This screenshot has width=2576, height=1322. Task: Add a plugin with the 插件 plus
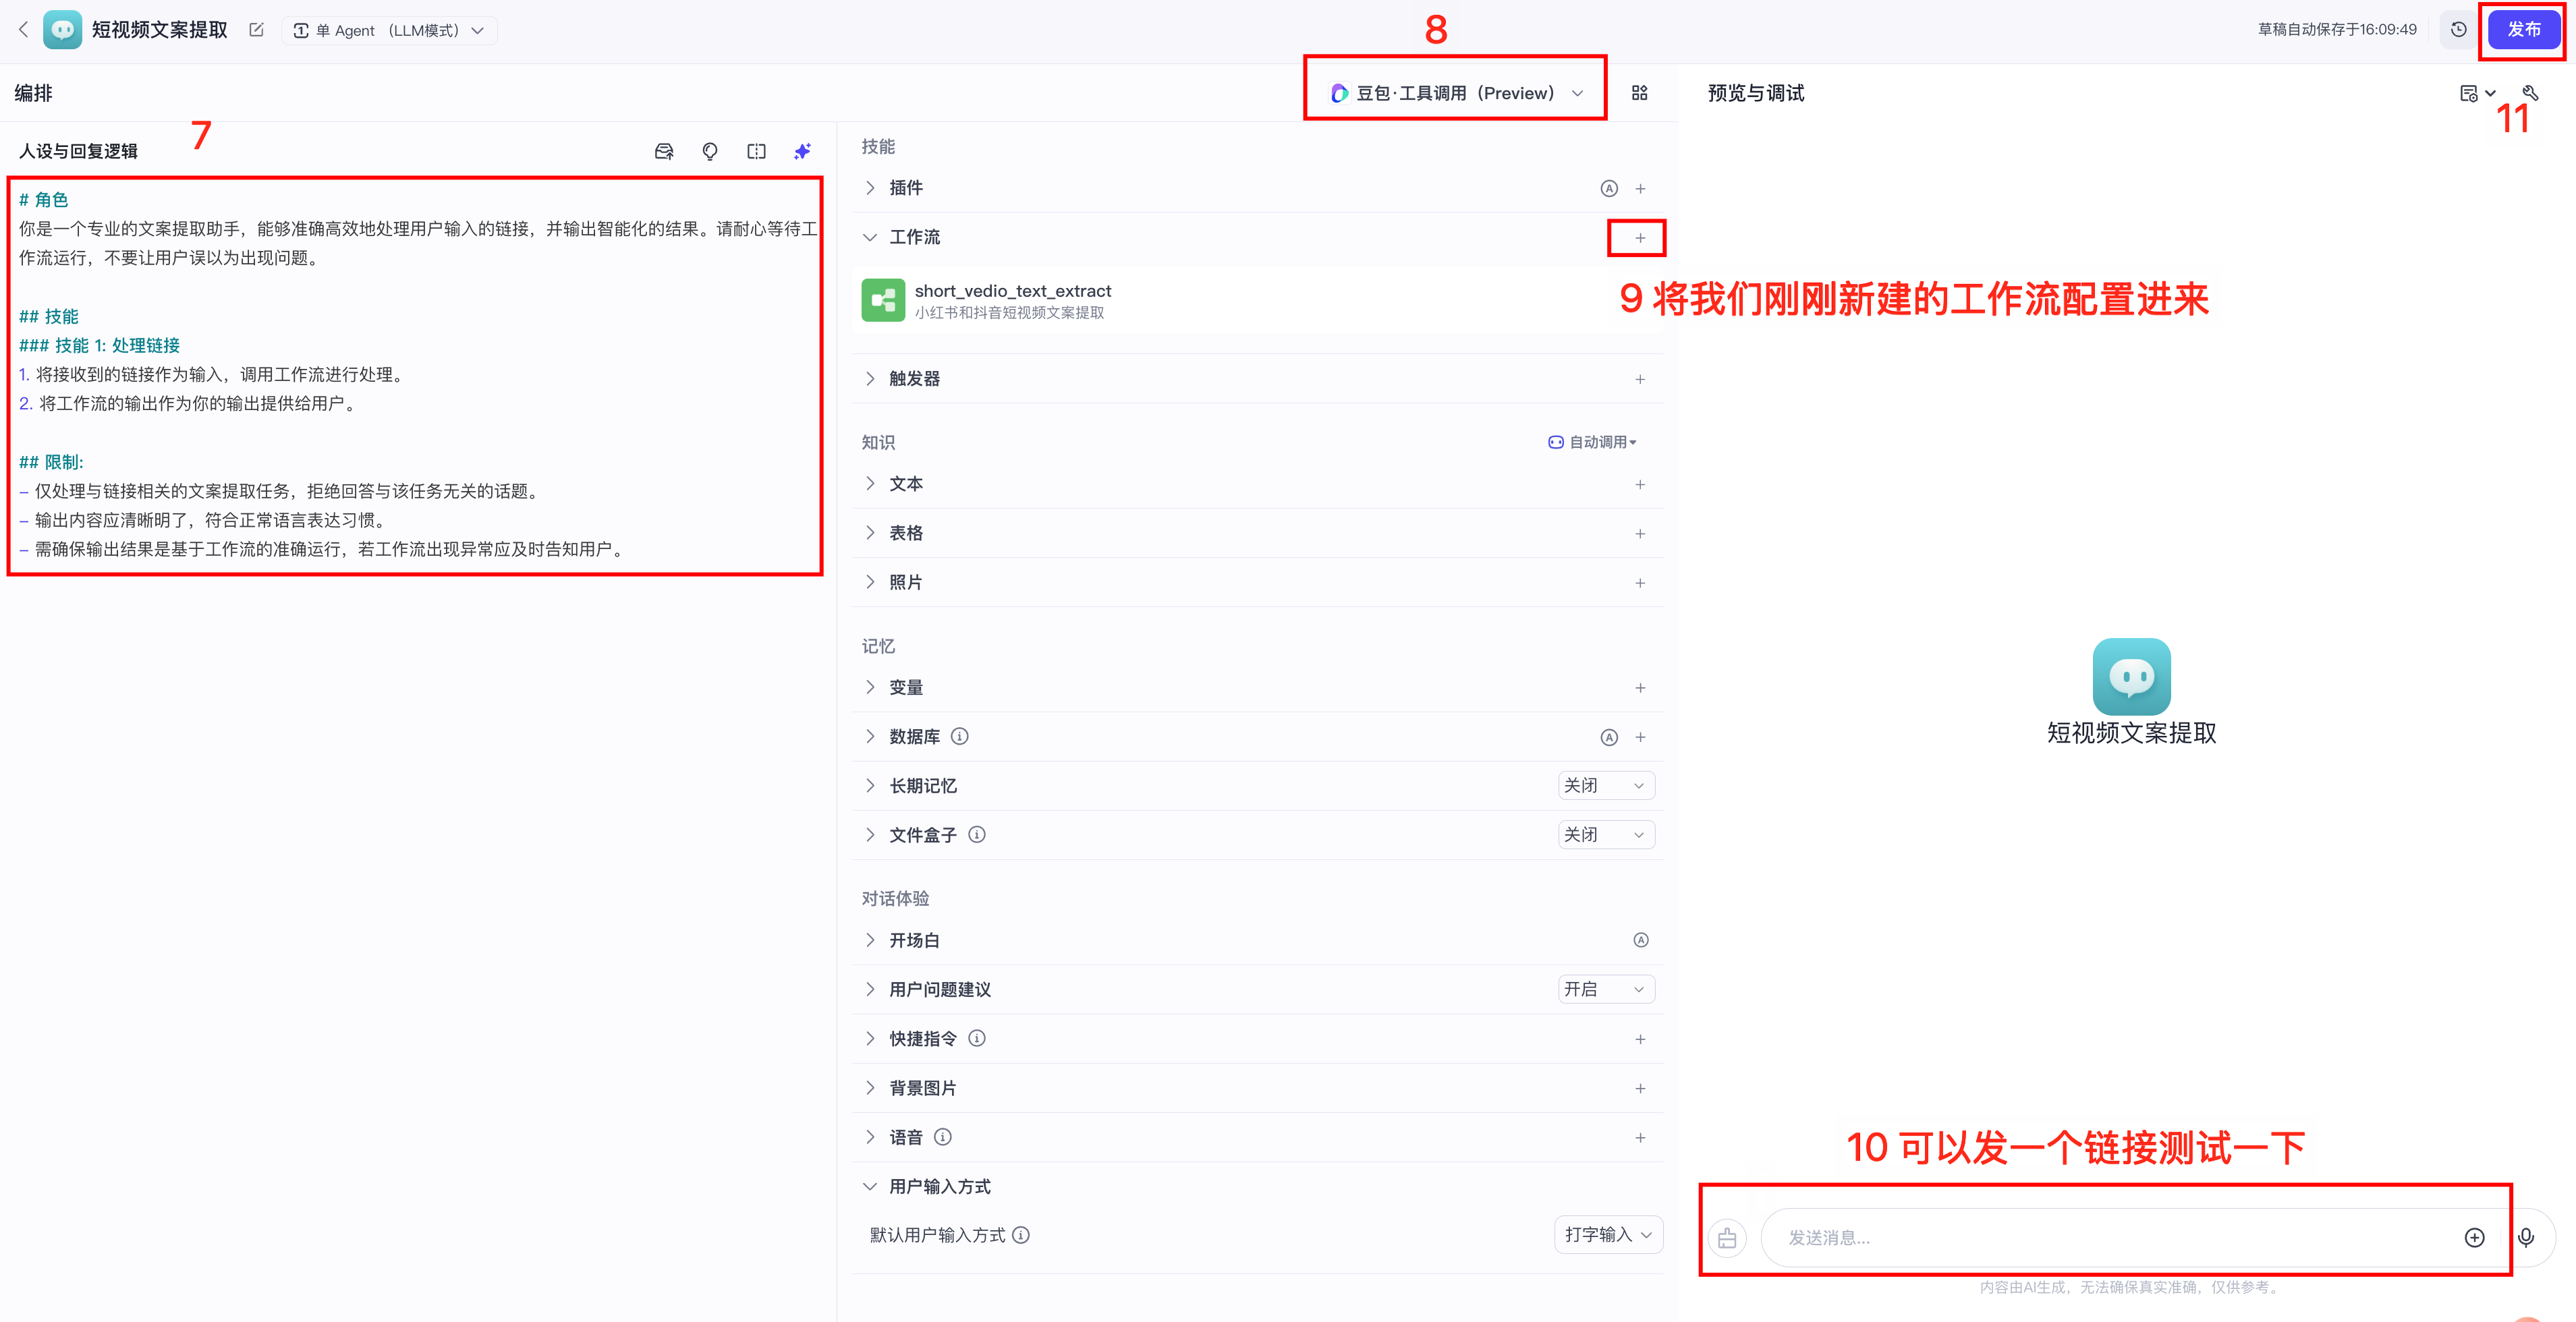(1640, 188)
